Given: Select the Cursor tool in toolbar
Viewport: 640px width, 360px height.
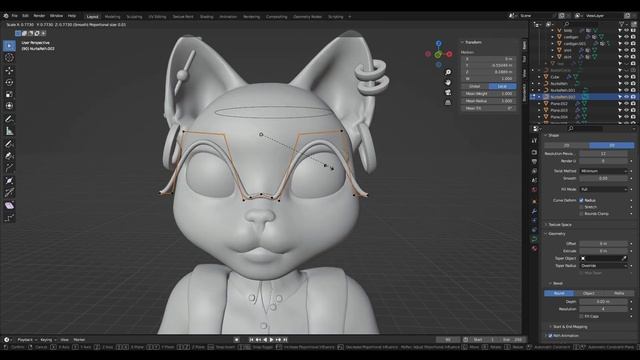Looking at the screenshot, I should (9, 58).
